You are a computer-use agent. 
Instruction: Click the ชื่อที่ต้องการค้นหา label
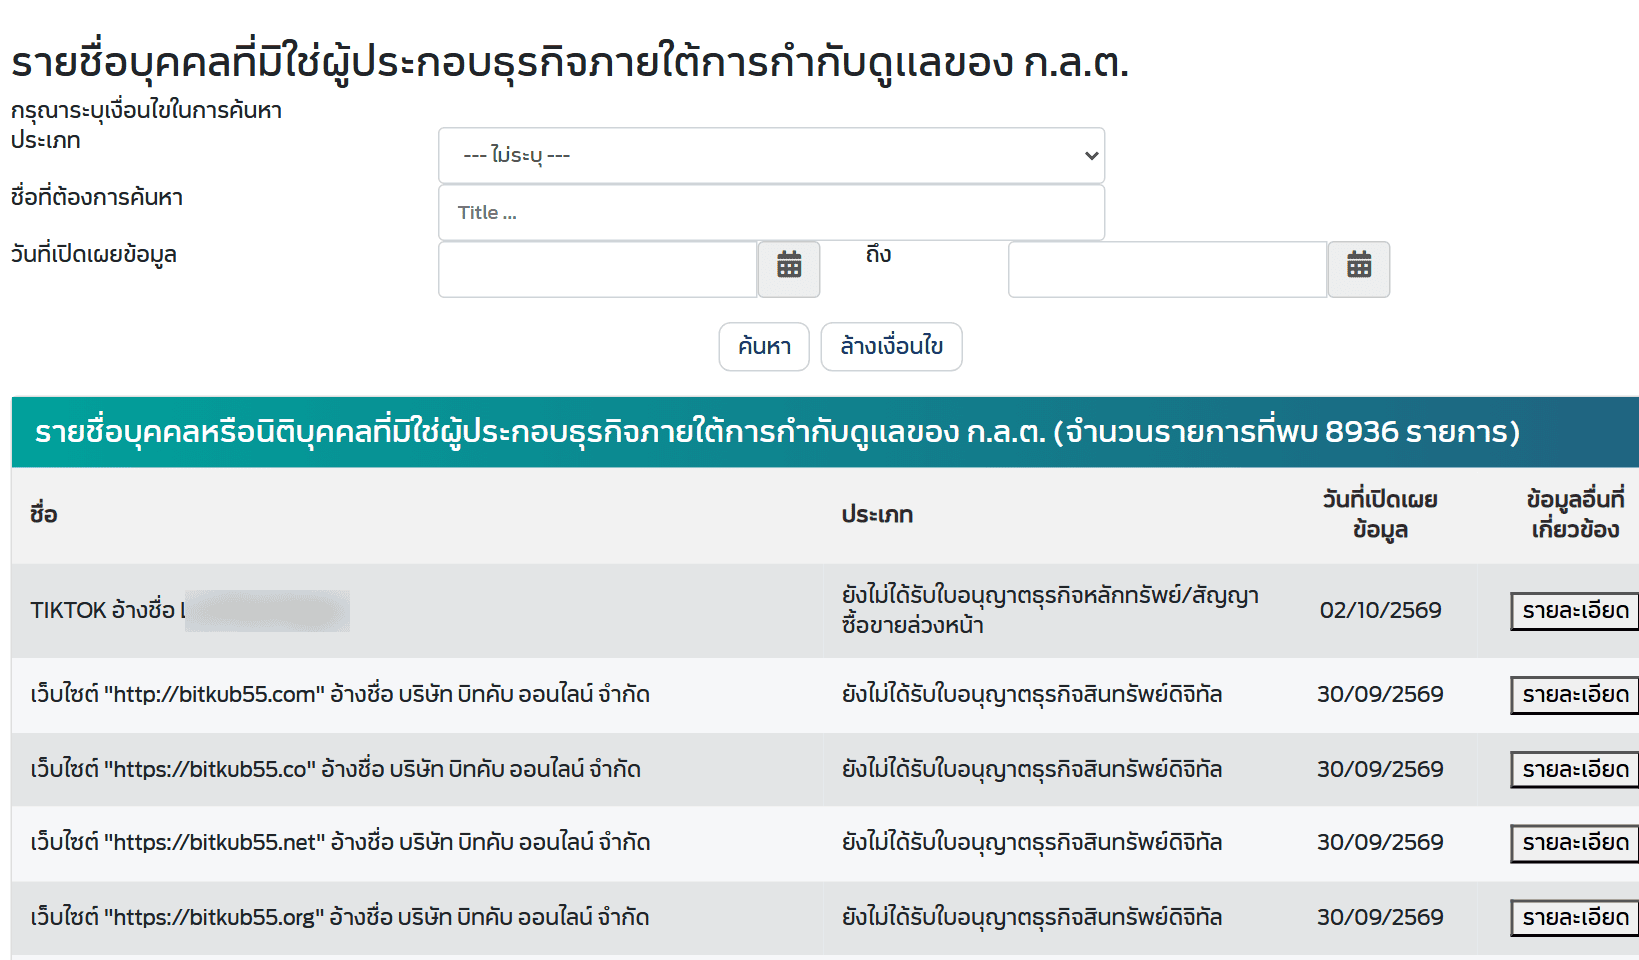point(97,197)
